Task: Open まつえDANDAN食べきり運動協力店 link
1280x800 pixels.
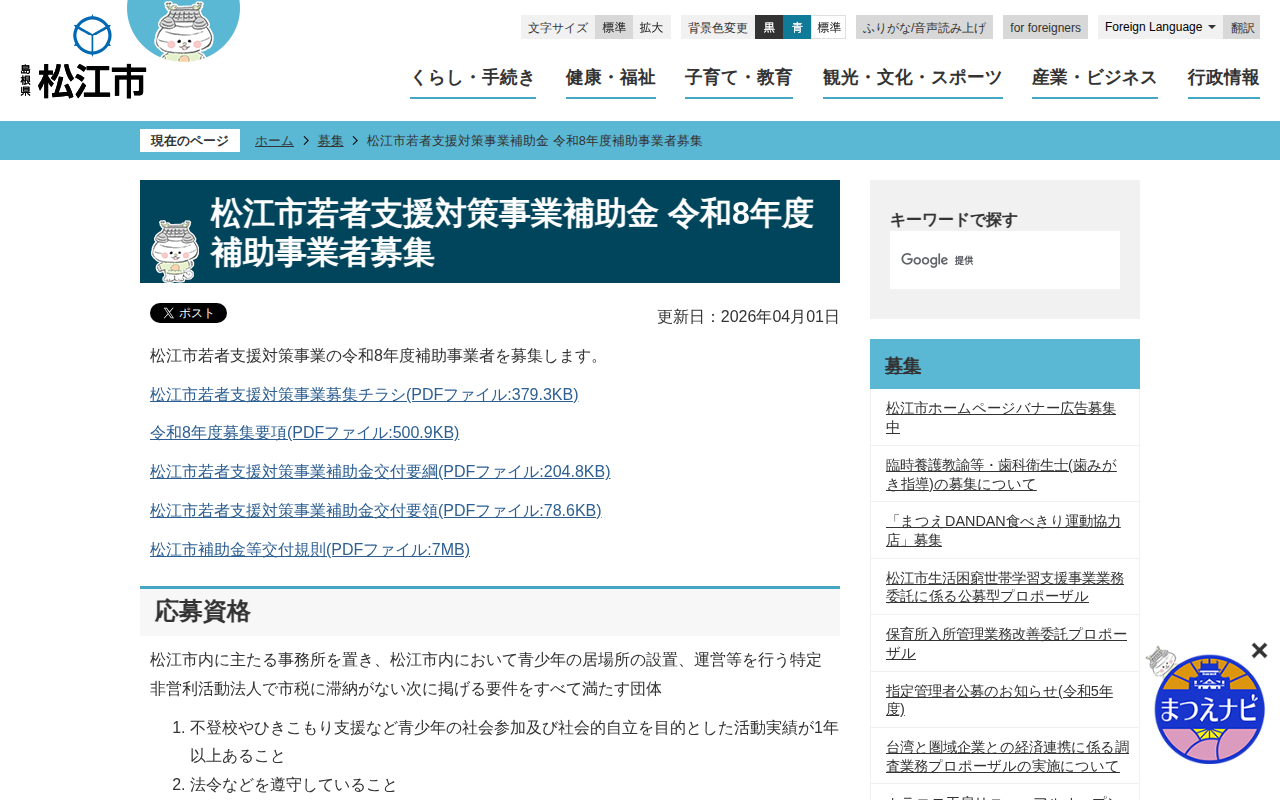Action: tap(1003, 530)
